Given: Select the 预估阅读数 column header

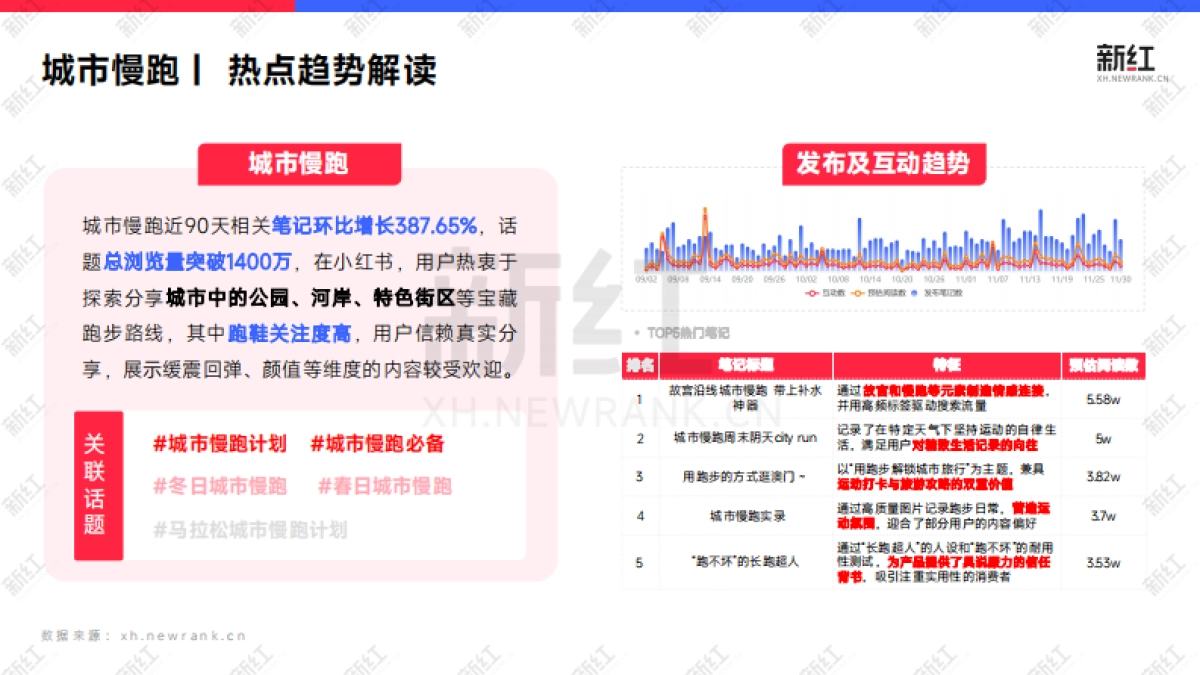Looking at the screenshot, I should (x=1104, y=364).
